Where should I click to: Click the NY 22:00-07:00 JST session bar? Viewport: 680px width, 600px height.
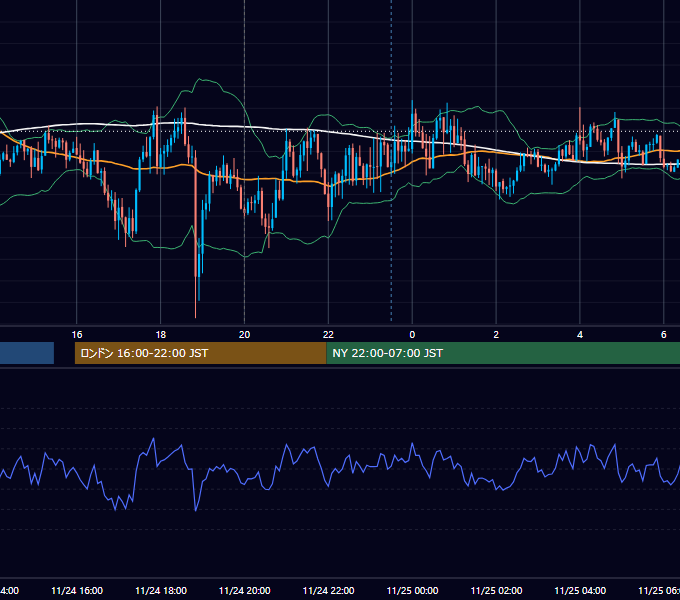pos(503,353)
